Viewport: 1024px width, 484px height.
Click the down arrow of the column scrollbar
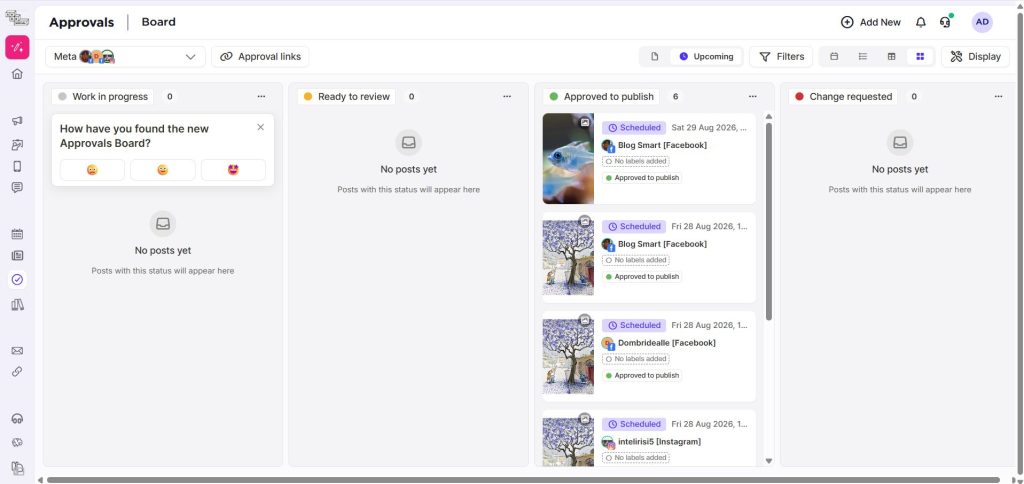point(769,461)
